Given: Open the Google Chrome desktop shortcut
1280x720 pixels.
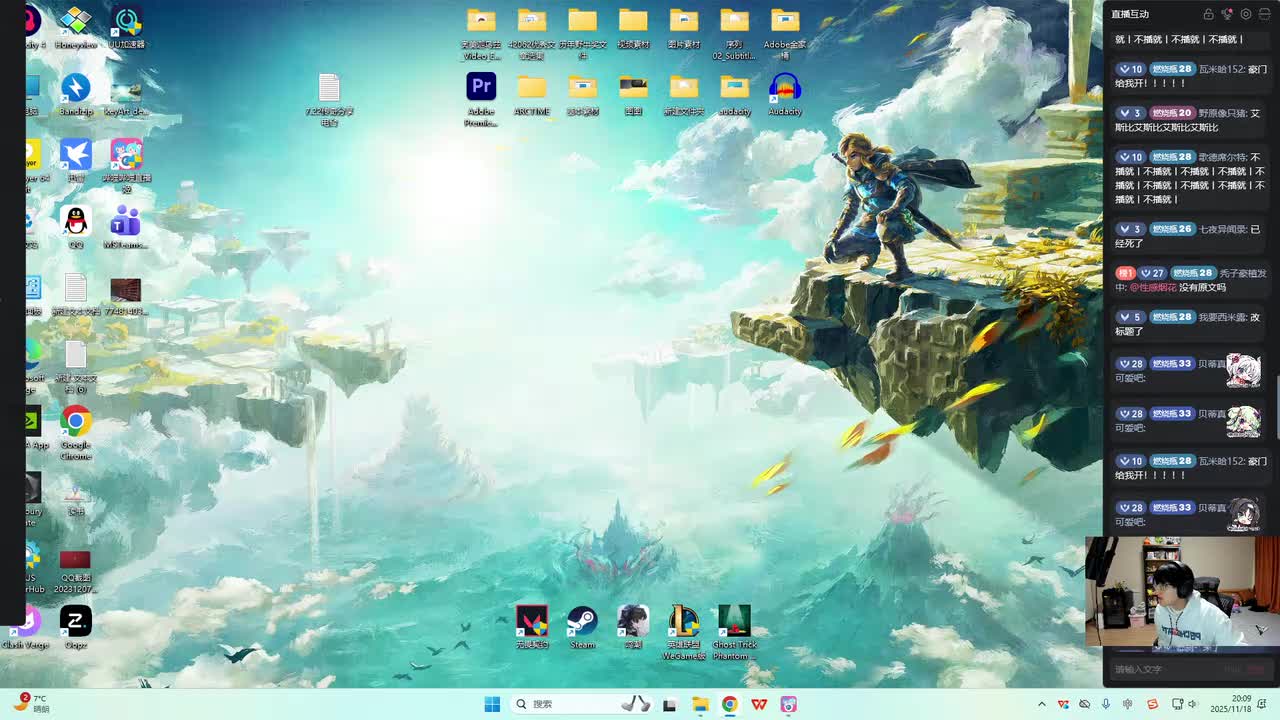Looking at the screenshot, I should click(76, 432).
